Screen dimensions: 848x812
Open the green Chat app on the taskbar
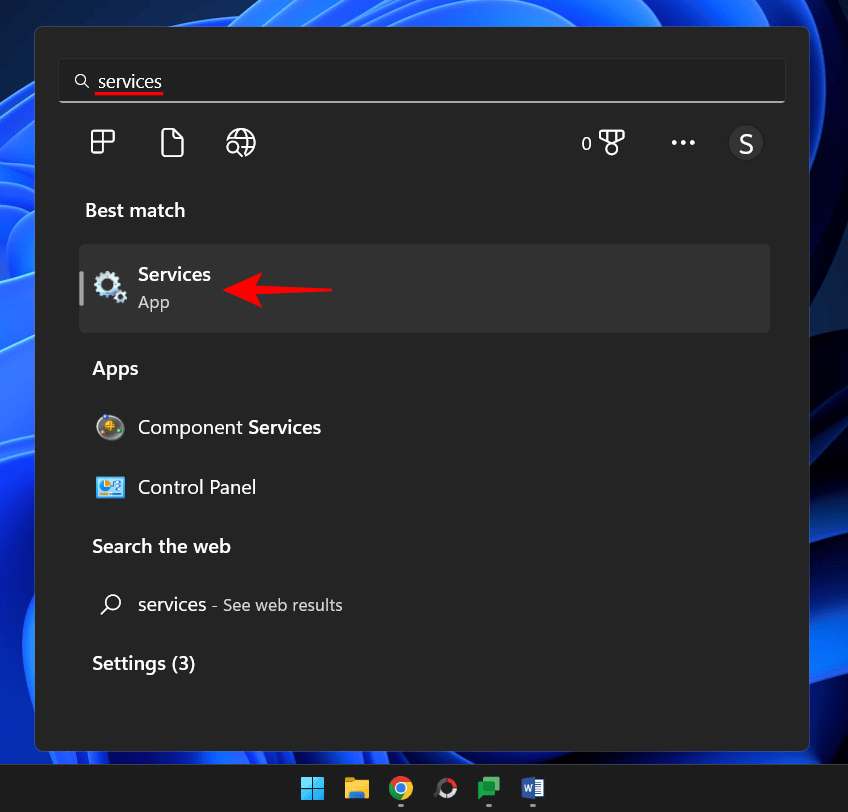tap(488, 789)
